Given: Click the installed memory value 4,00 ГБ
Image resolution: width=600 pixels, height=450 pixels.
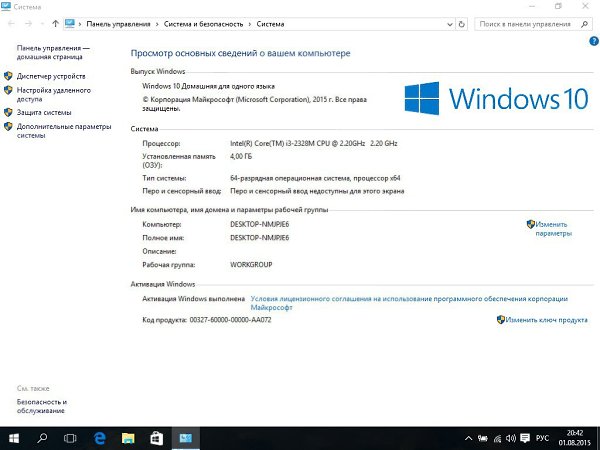Looking at the screenshot, I should point(241,157).
